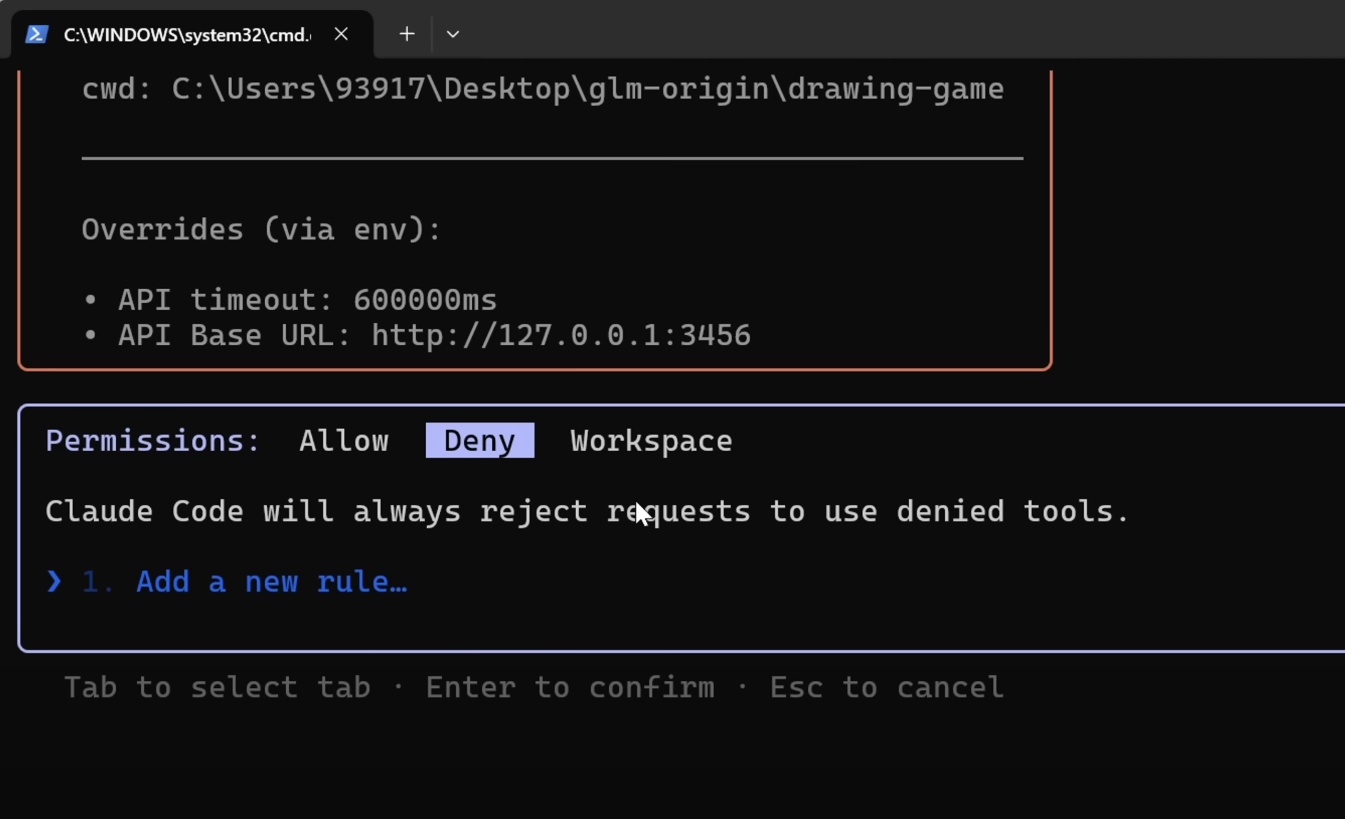Viewport: 1345px width, 819px height.
Task: Click the "Tab to select tab" hint
Action: point(217,688)
